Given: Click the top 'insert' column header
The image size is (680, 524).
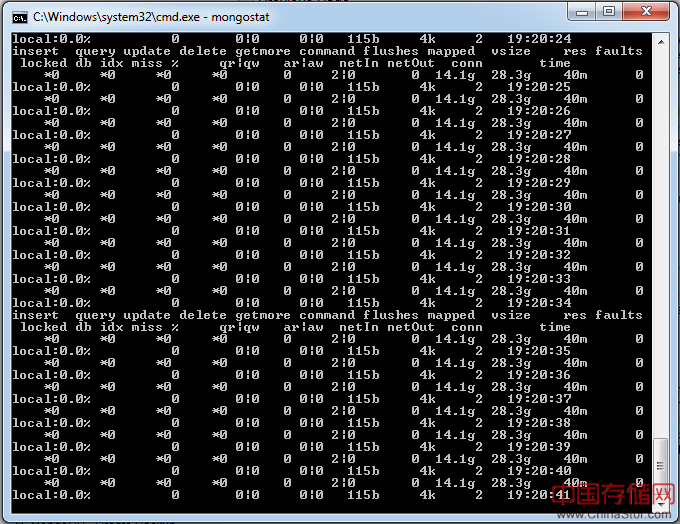Looking at the screenshot, I should pos(35,51).
